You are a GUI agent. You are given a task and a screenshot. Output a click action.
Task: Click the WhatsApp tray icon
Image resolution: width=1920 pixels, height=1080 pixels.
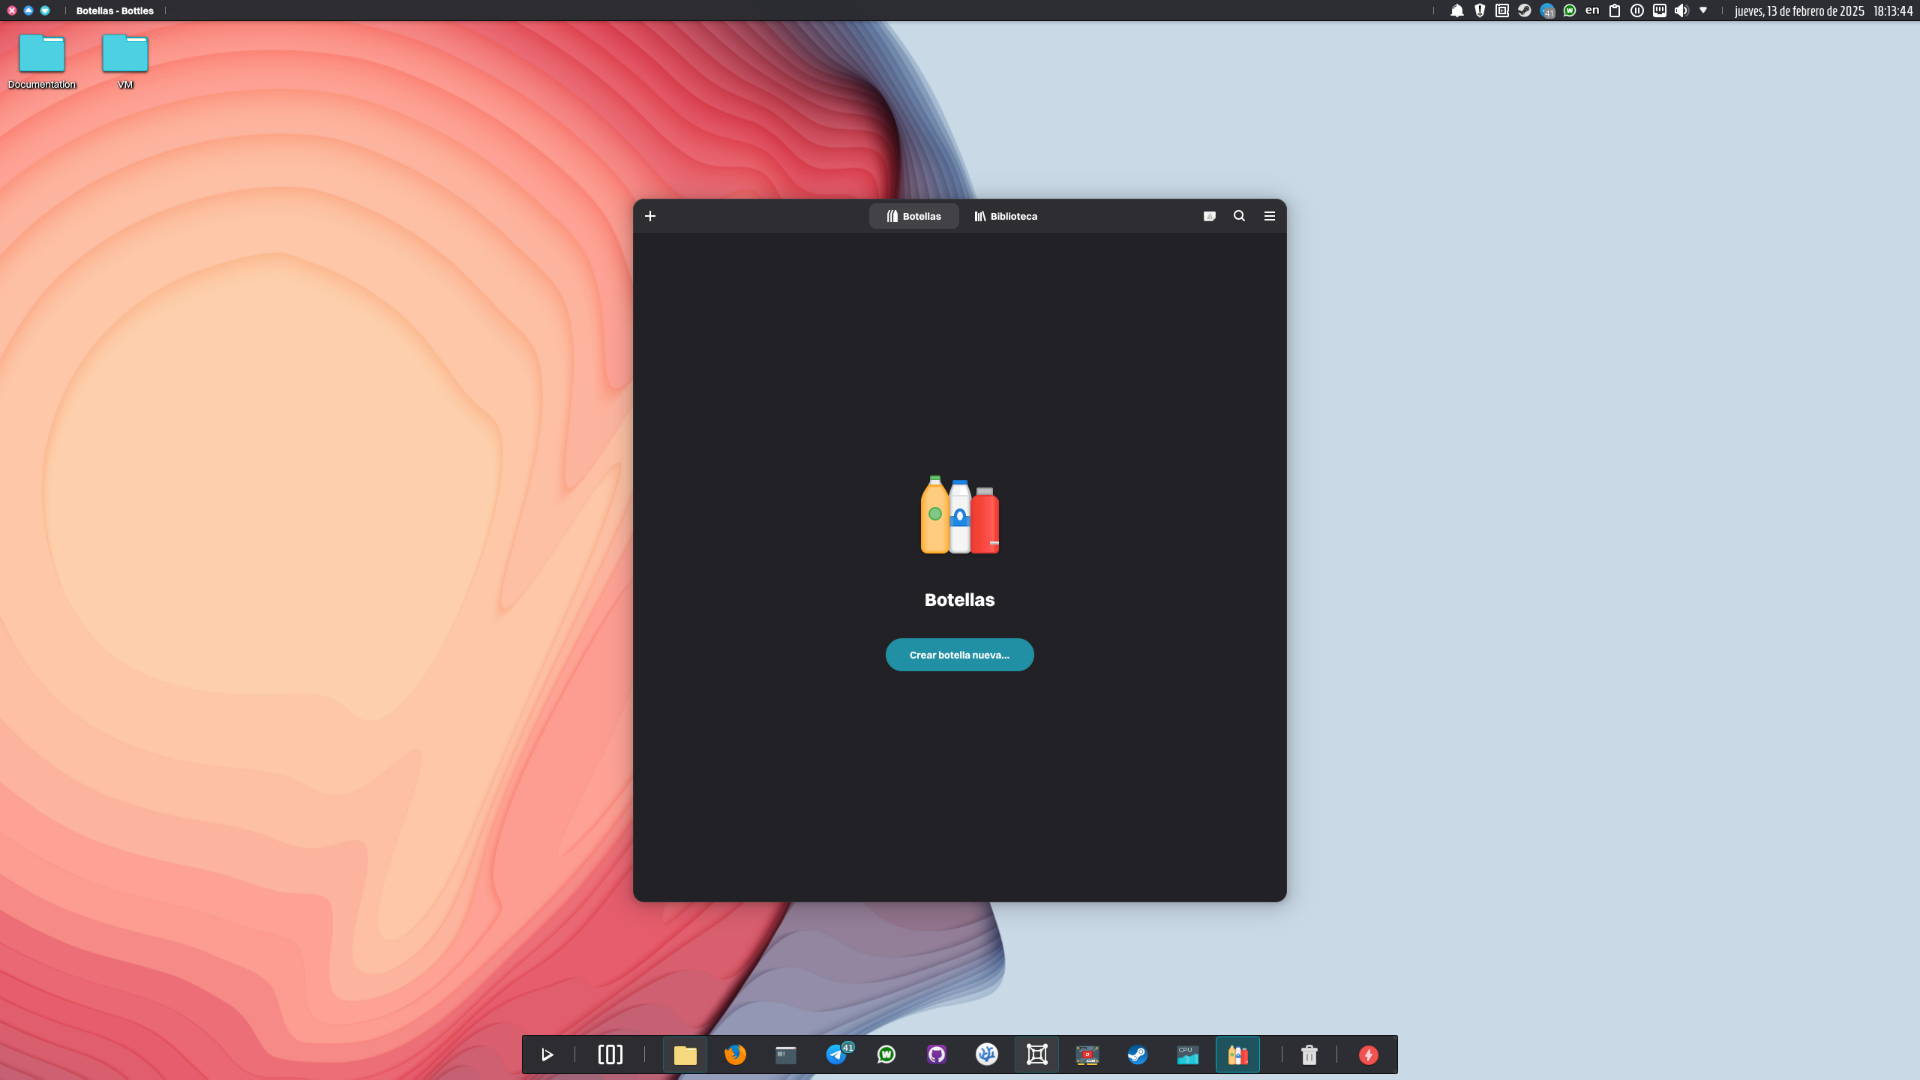click(1570, 11)
